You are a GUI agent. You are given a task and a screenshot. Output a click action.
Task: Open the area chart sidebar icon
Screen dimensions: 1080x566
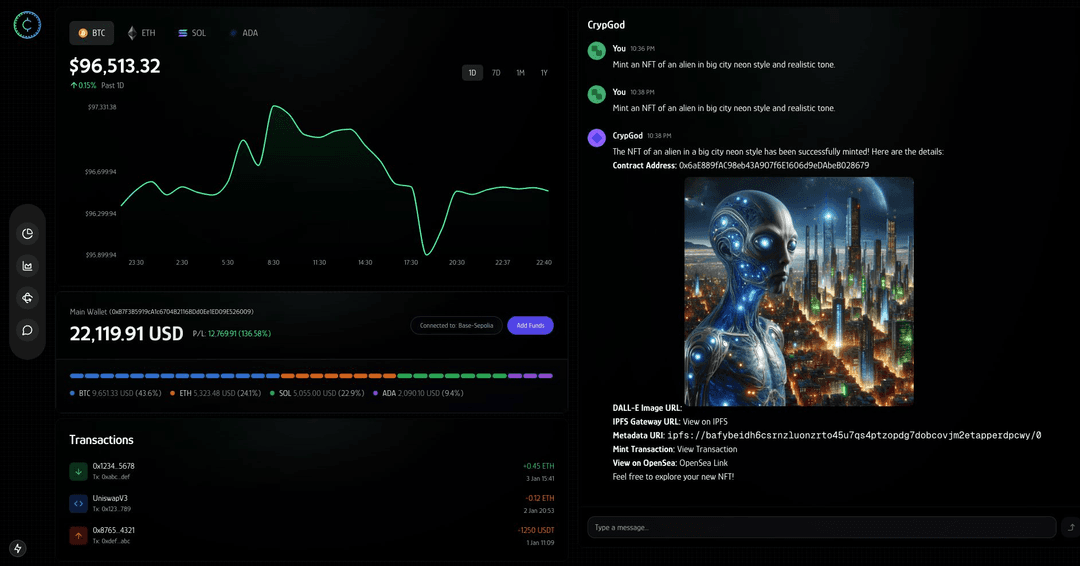[x=27, y=266]
